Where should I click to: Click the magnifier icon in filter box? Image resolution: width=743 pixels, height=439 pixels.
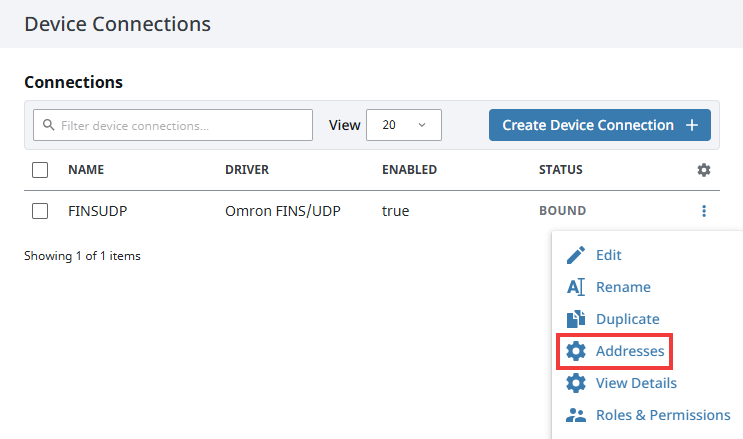pos(48,126)
